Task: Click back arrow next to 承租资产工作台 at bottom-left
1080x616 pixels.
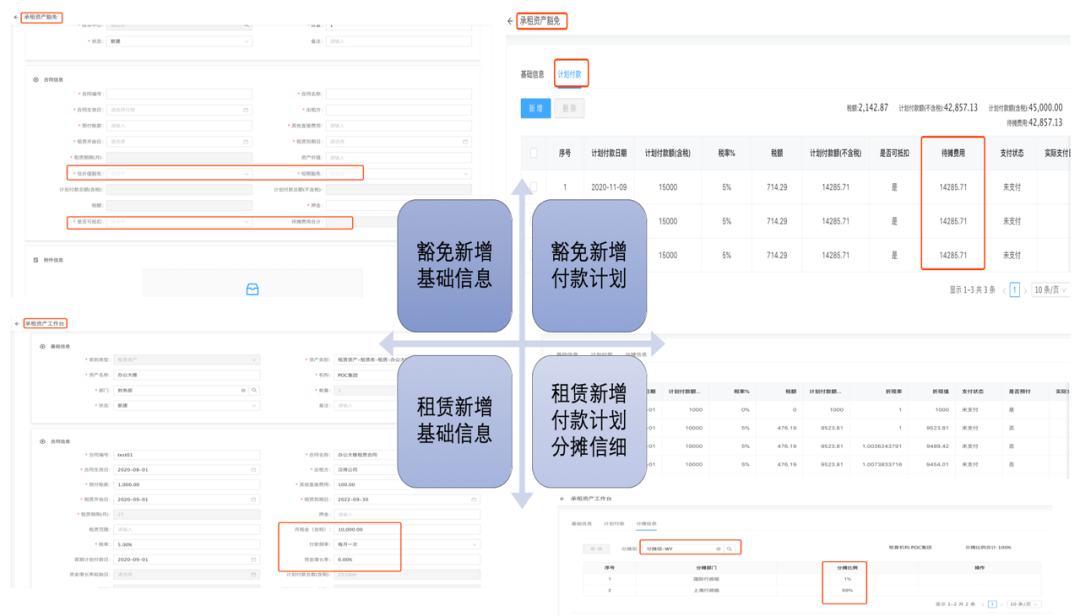Action: [17, 324]
